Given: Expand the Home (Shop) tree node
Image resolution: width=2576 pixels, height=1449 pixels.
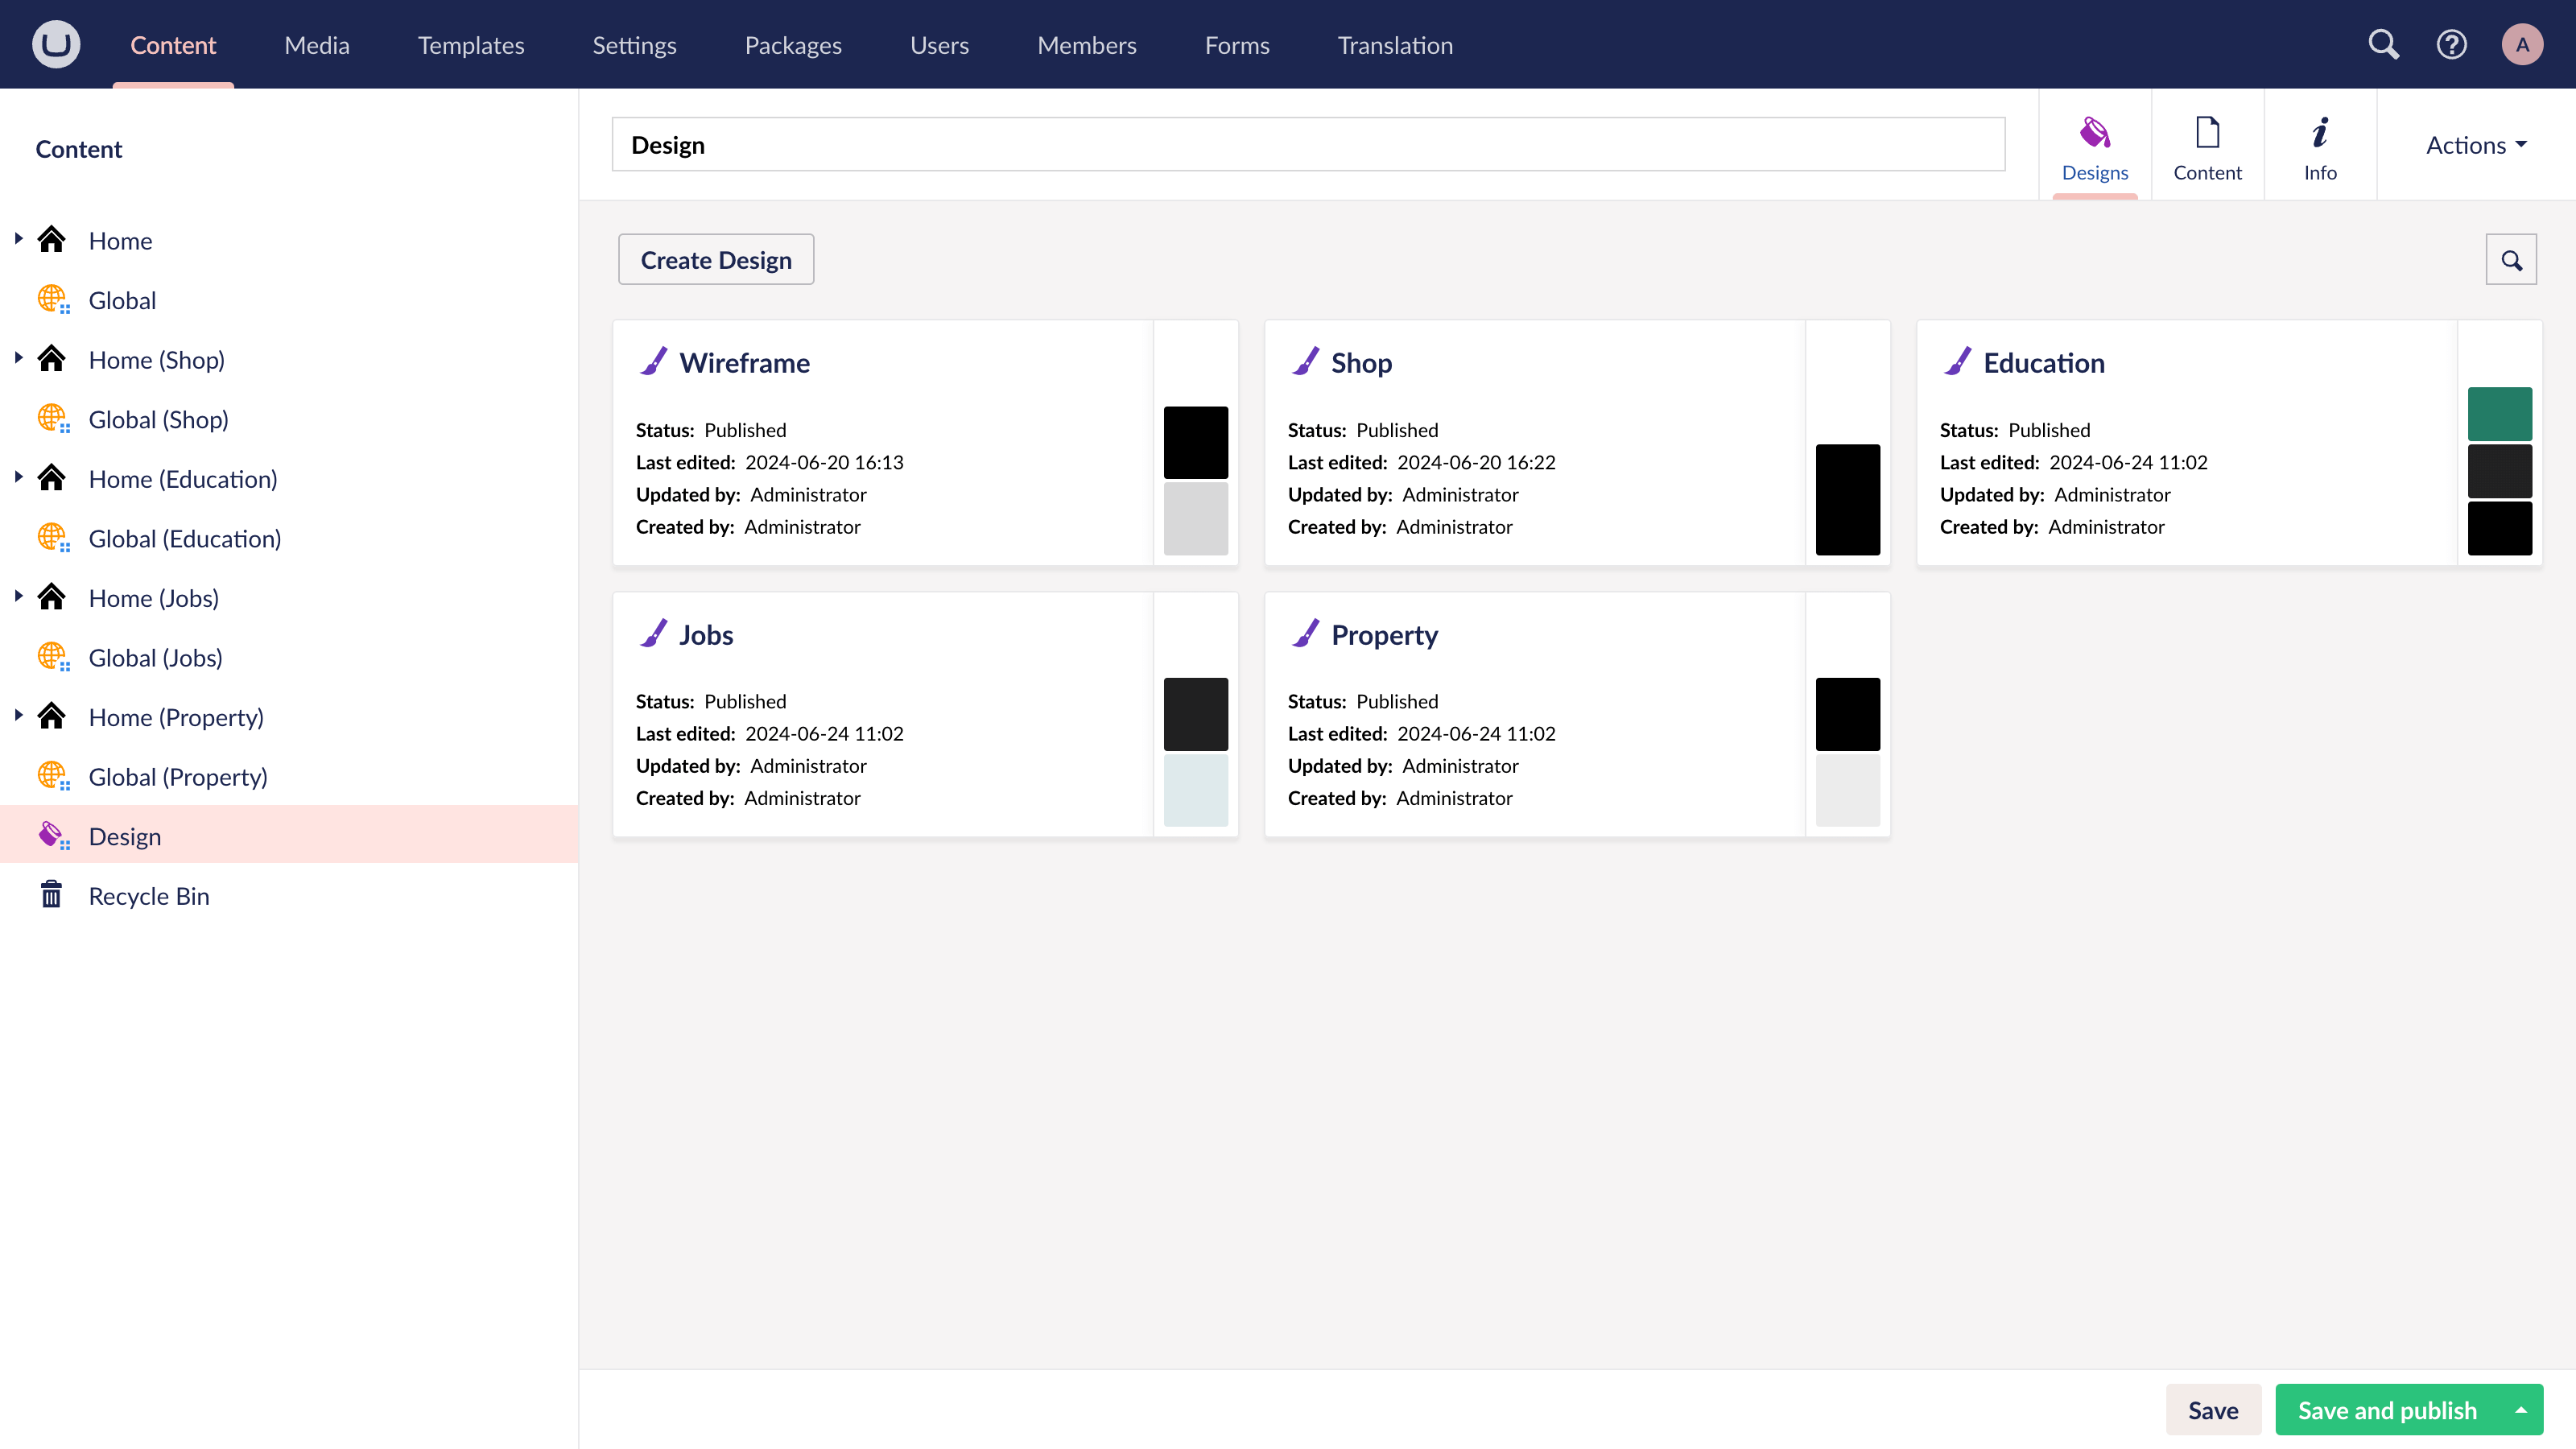Looking at the screenshot, I should coord(18,357).
